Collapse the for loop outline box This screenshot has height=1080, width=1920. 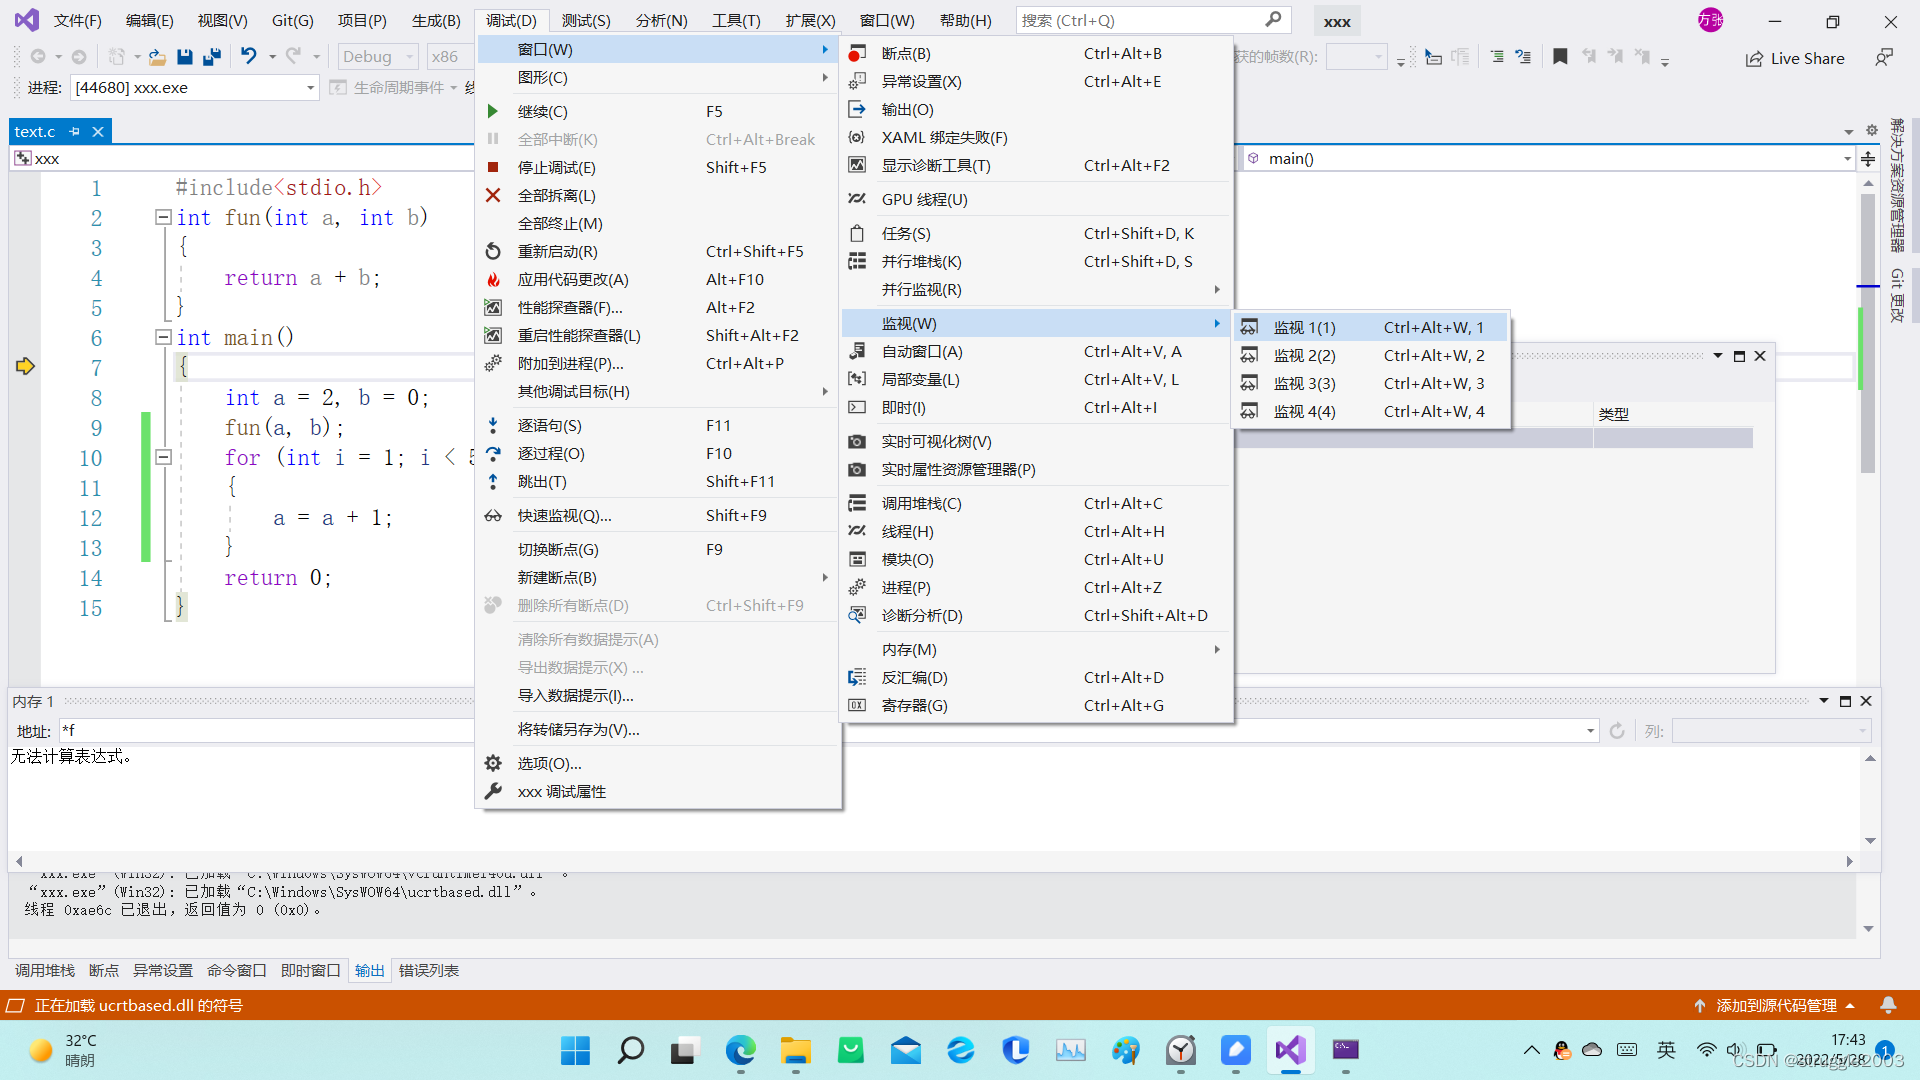pyautogui.click(x=163, y=457)
